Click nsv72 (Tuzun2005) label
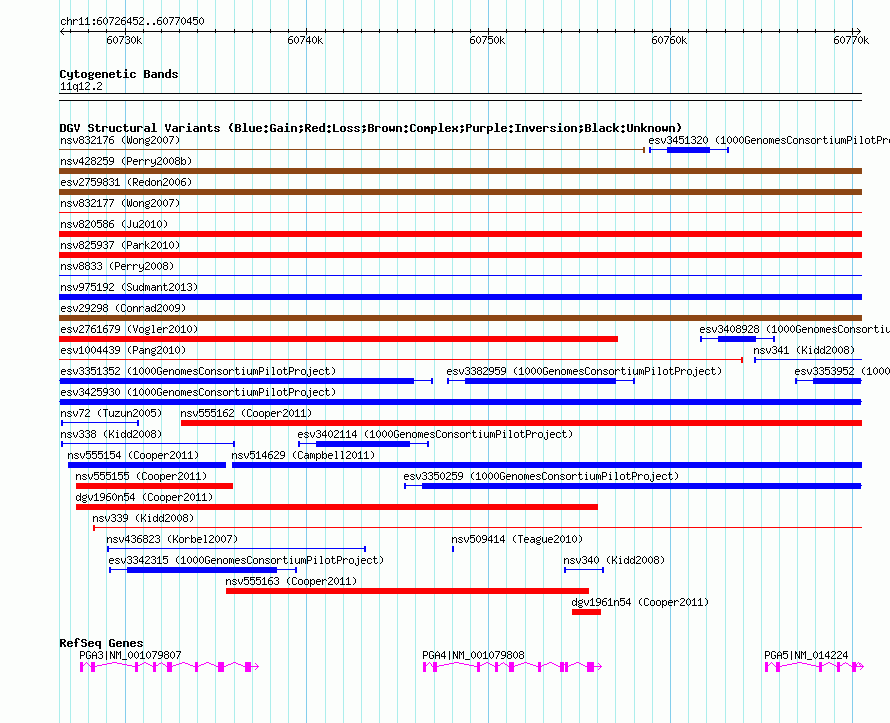 click(x=111, y=413)
